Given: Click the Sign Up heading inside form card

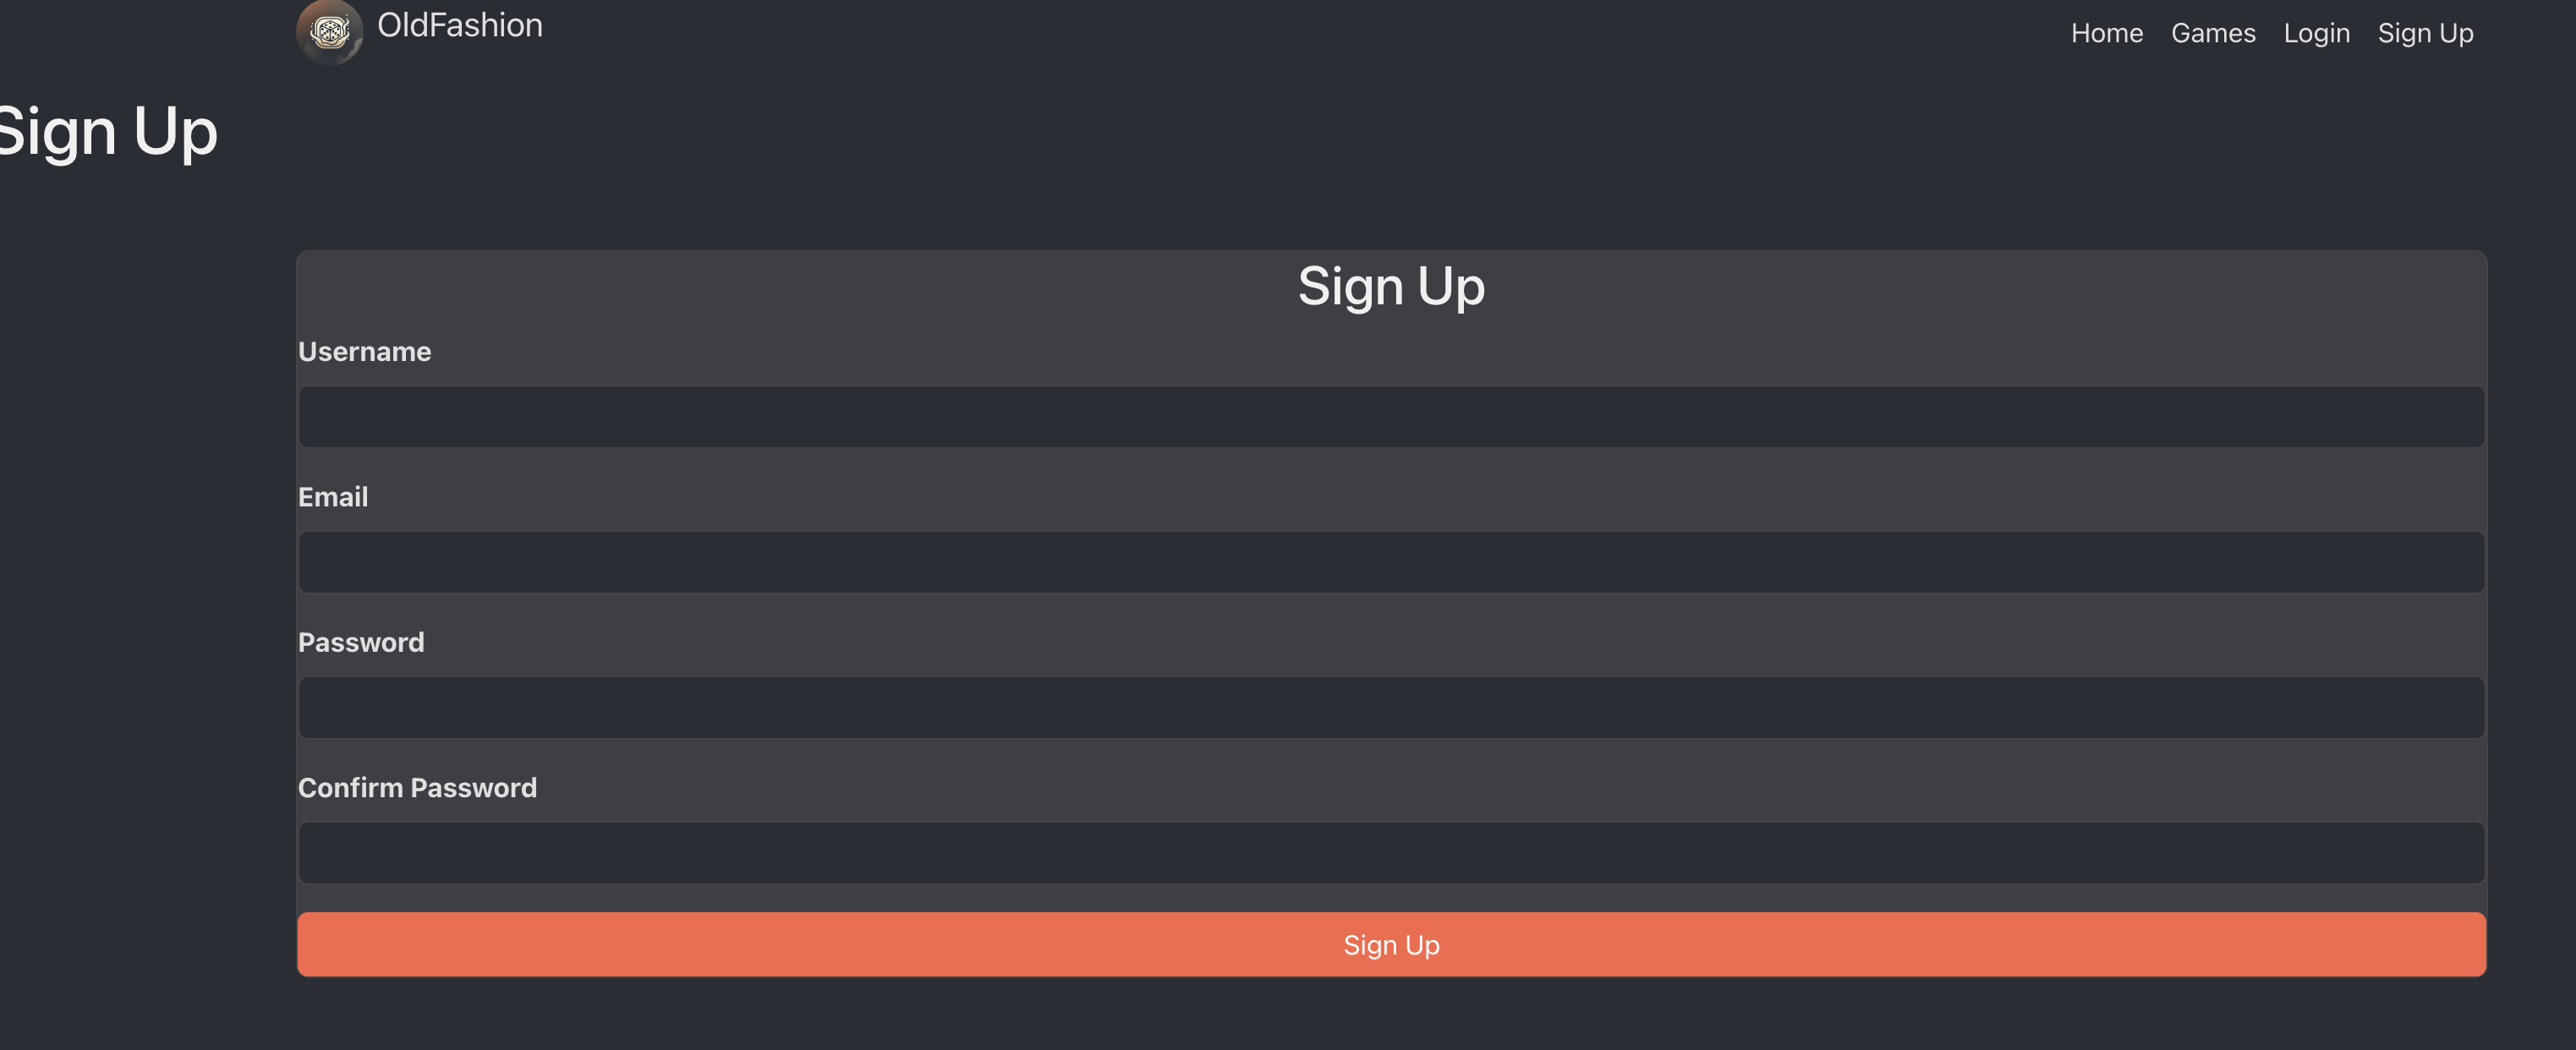Looking at the screenshot, I should (1391, 287).
